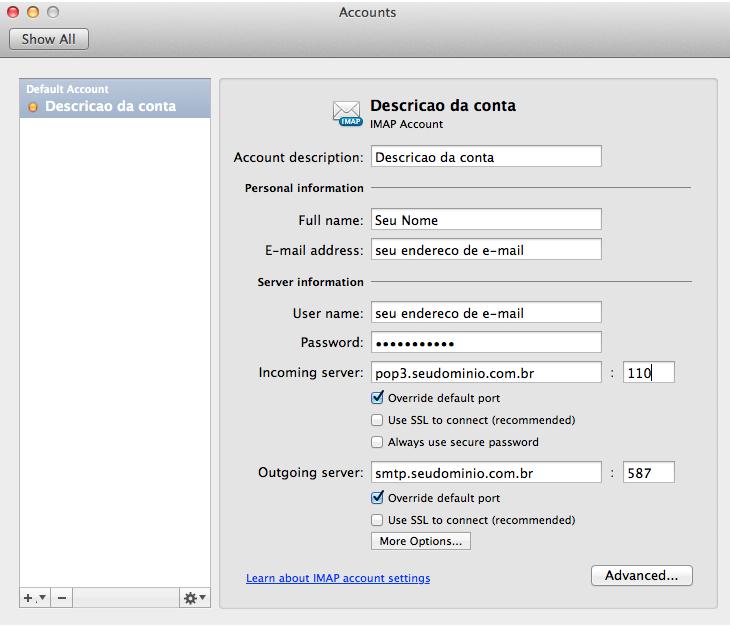
Task: Uncheck outgoing Override default port
Action: coord(377,498)
